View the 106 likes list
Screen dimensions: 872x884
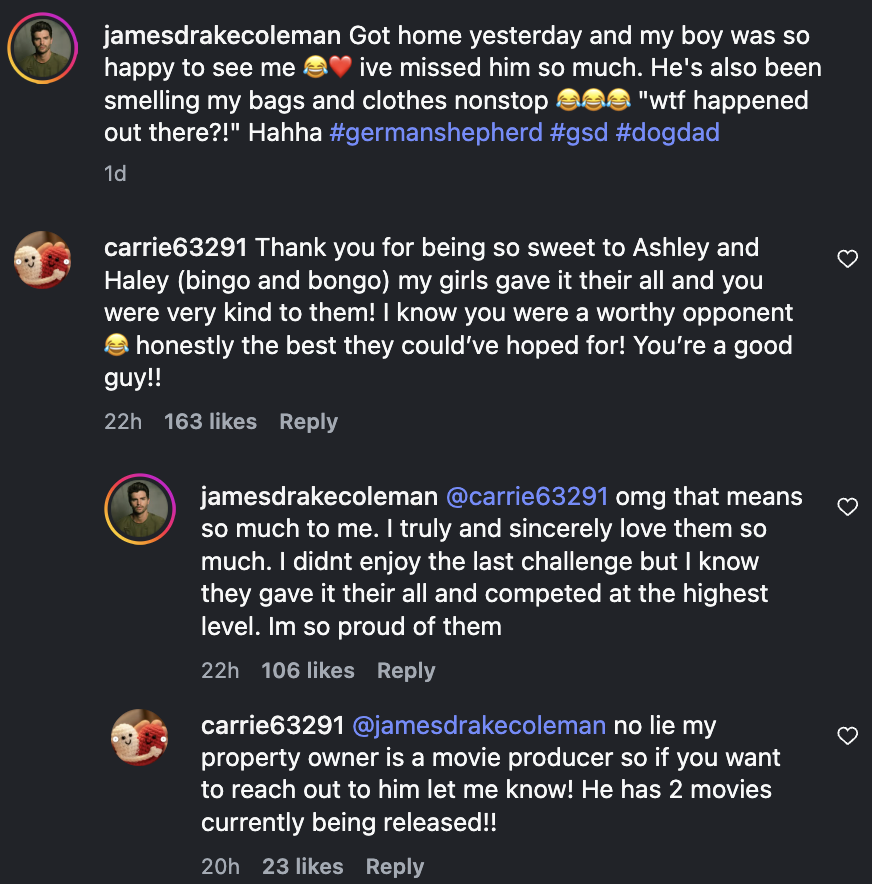[308, 670]
